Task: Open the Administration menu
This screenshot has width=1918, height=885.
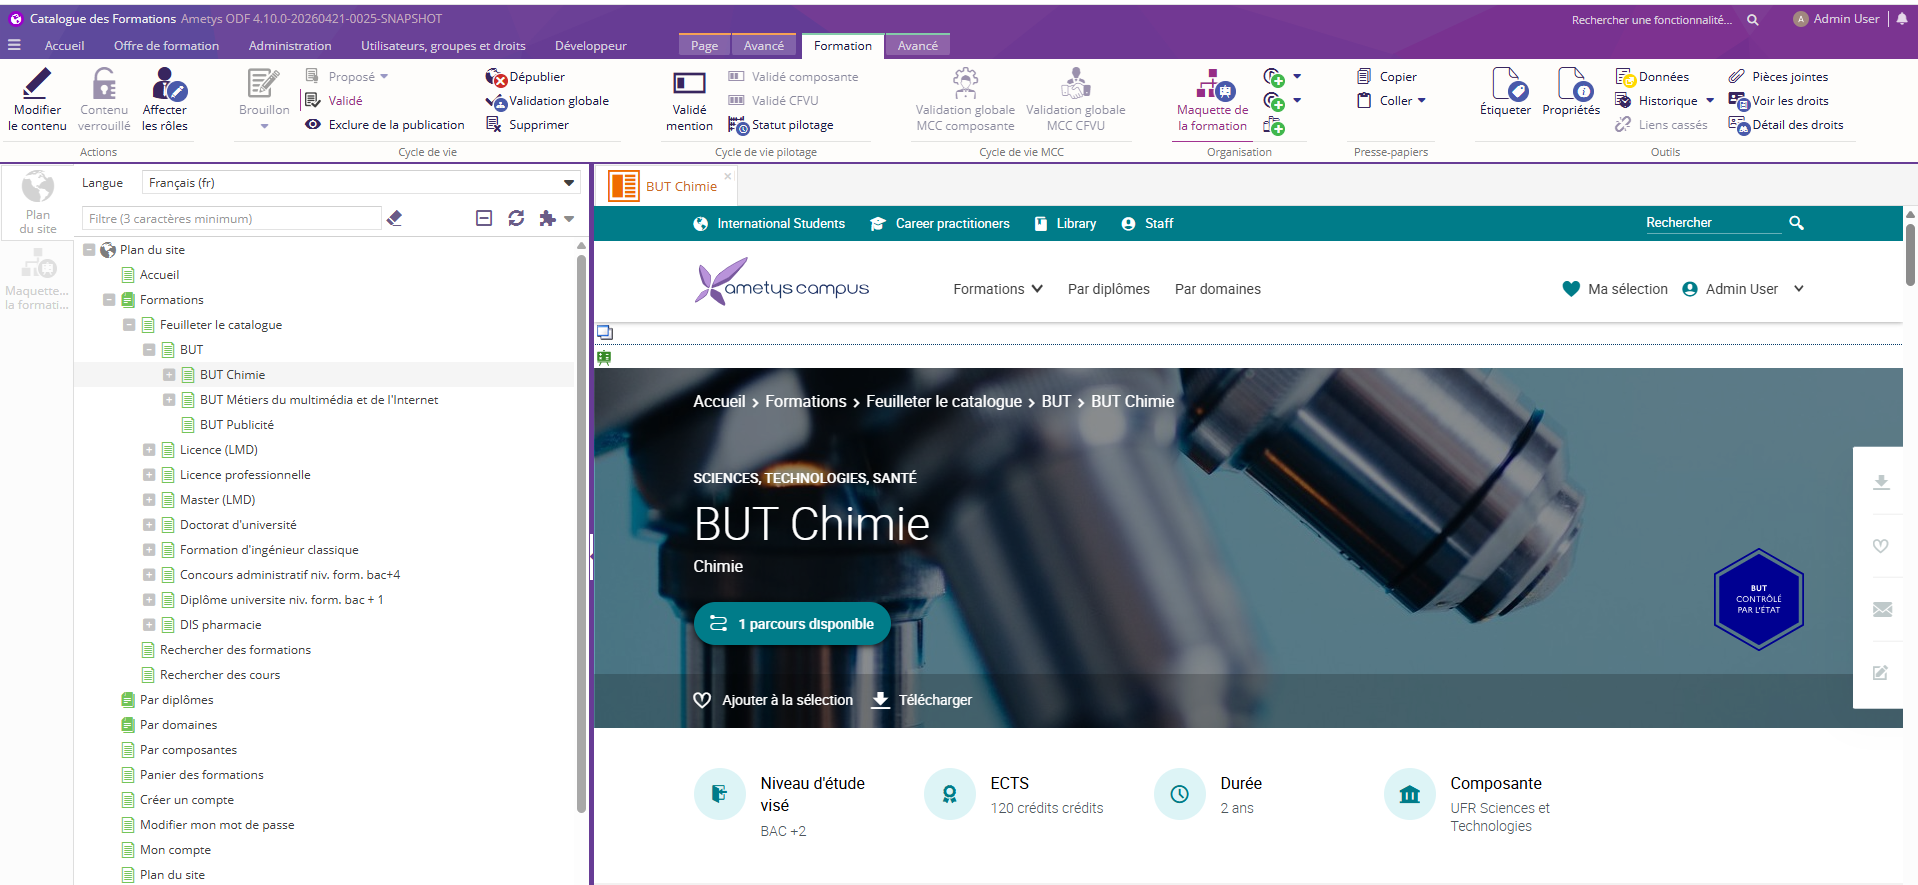Action: point(290,46)
